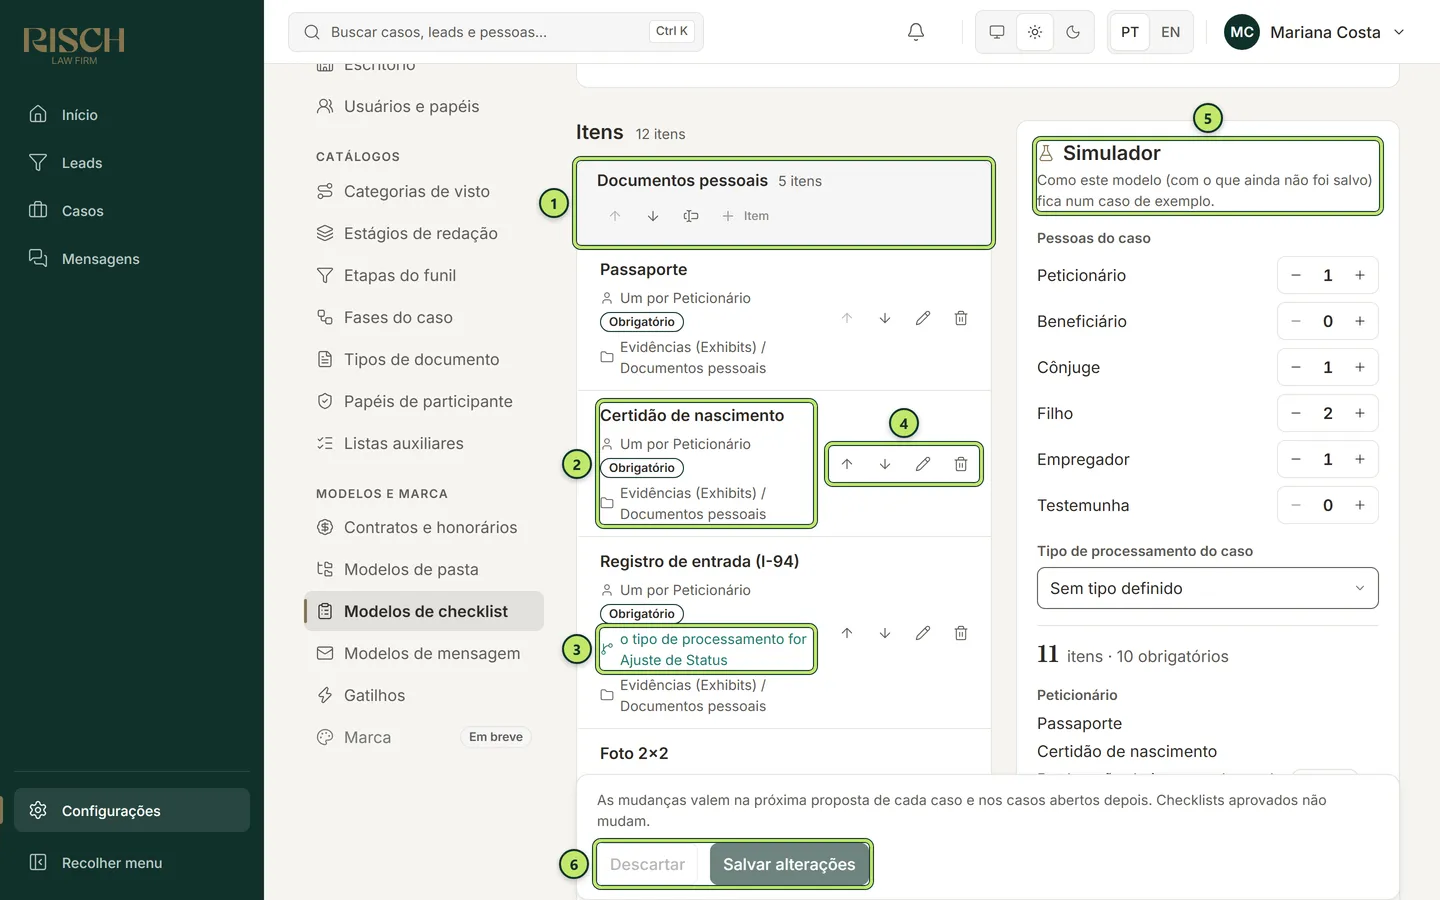Move Certidão de nascimento up
1440x900 pixels.
pyautogui.click(x=847, y=464)
